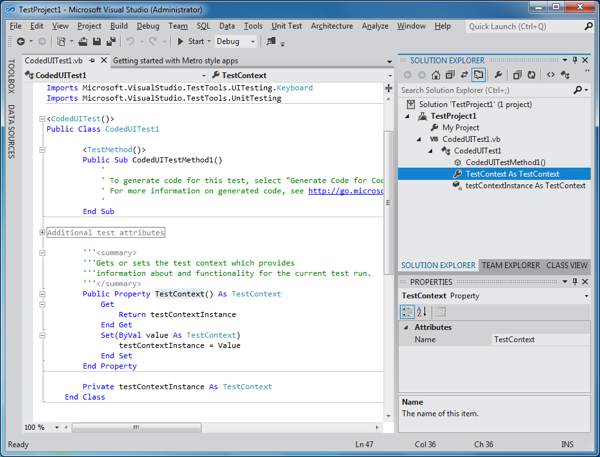Click the Navigate Backward toolbar arrow

21,41
